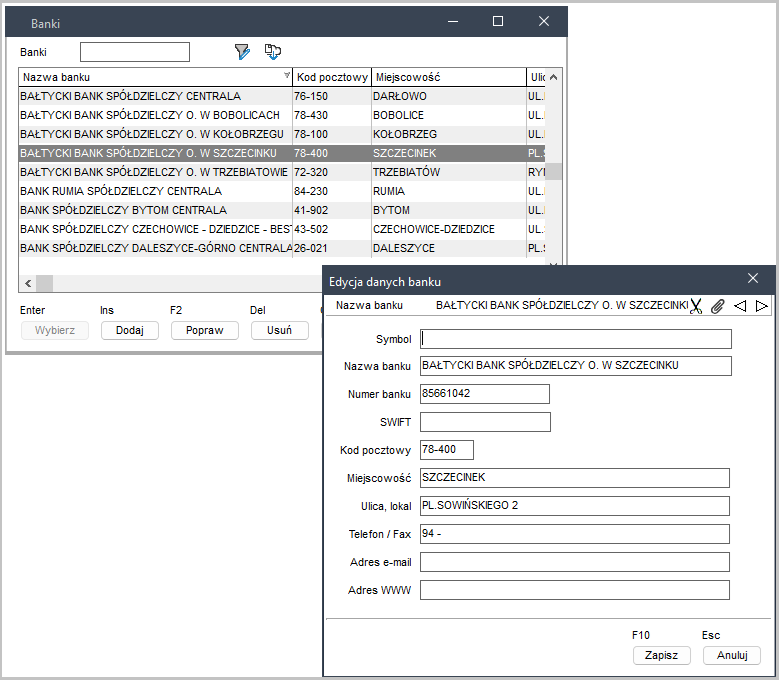Sort by the Miejscowość column header
The image size is (779, 681).
click(x=449, y=77)
